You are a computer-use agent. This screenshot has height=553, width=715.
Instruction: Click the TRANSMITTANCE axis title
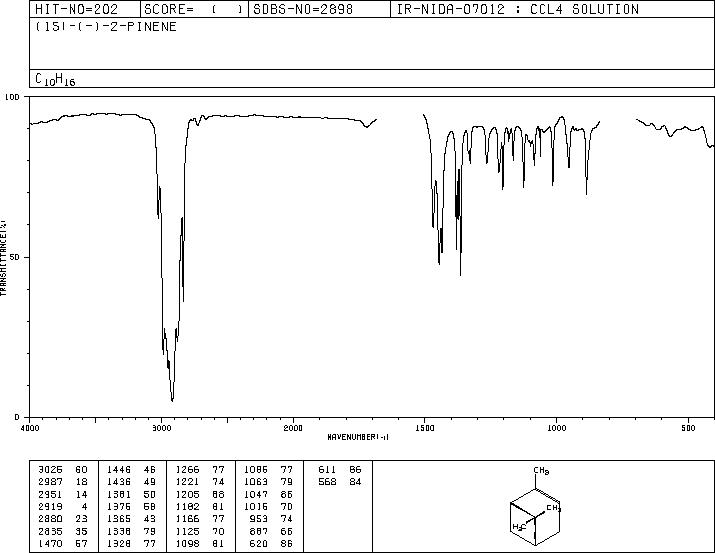click(3, 257)
